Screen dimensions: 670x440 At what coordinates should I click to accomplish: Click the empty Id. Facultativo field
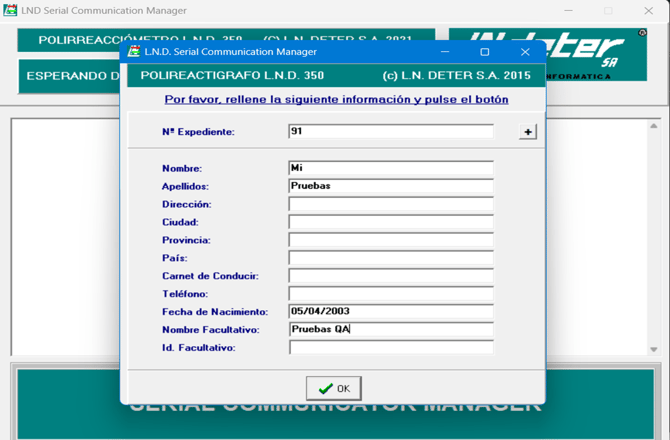(390, 348)
